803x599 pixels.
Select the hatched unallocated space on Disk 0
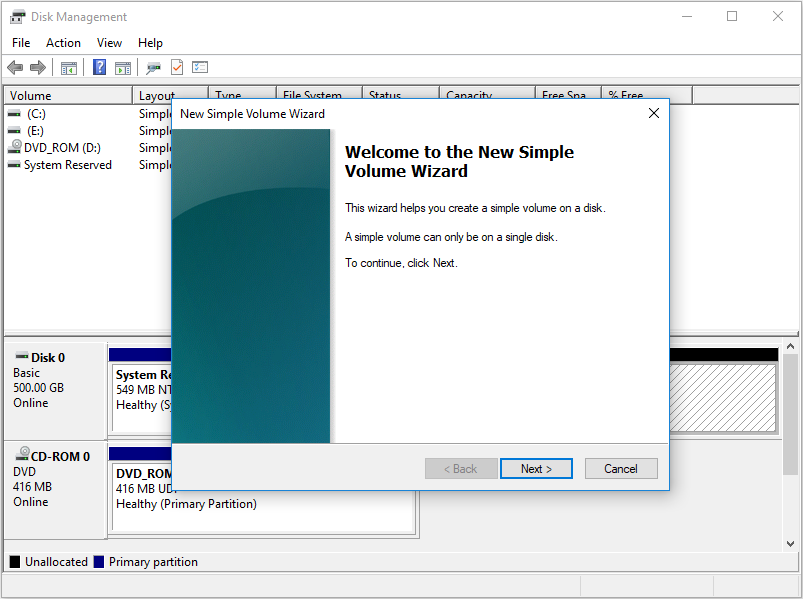pos(723,398)
